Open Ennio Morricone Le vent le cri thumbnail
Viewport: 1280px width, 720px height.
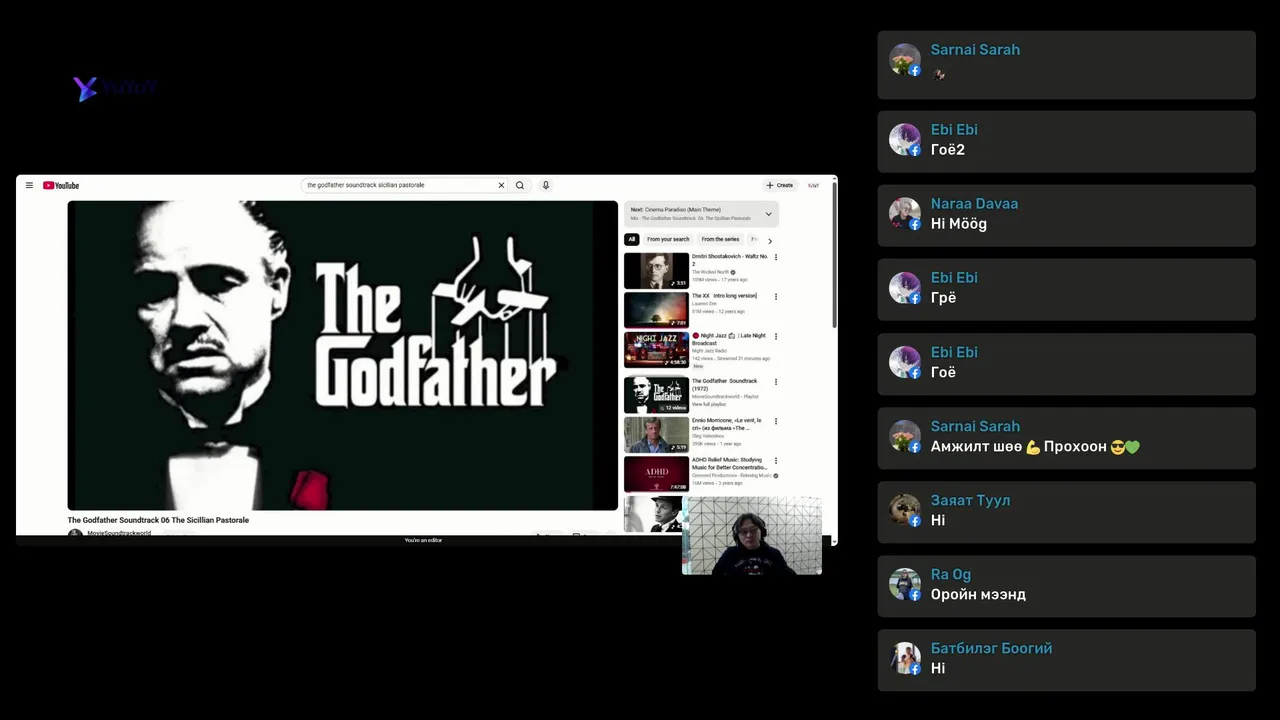click(x=656, y=435)
